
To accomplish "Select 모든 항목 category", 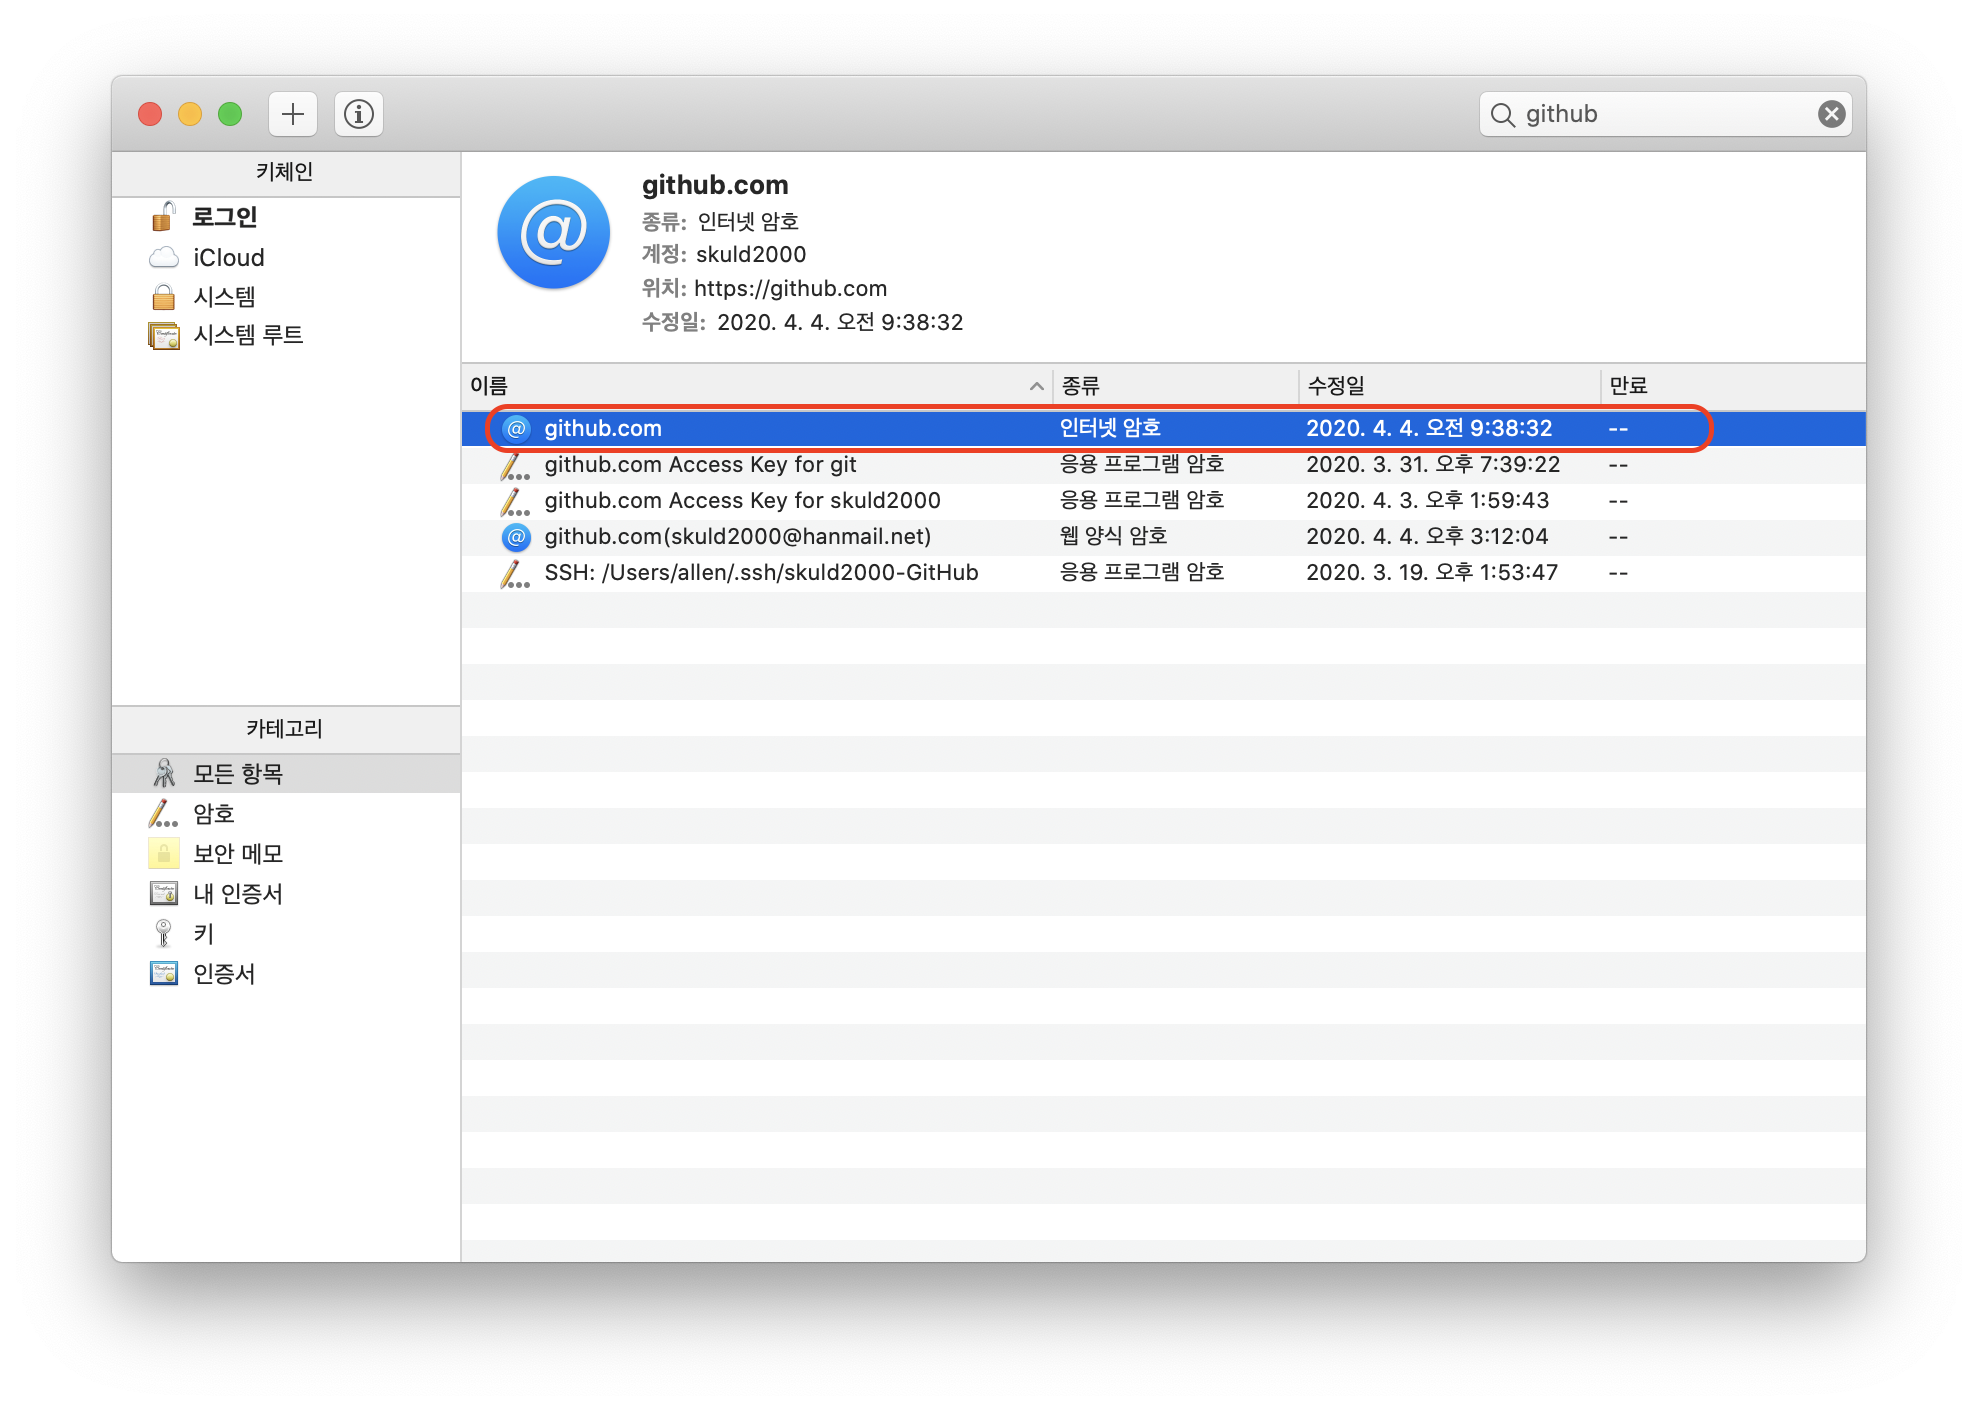I will point(237,774).
